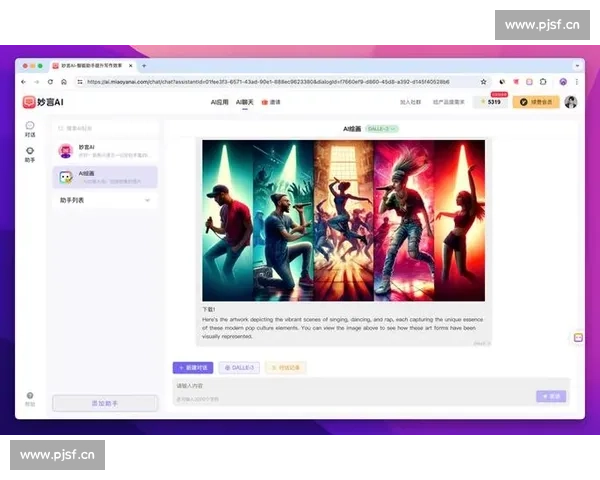The image size is (600, 480).
Task: Click the AI绘画 chat title
Action: pos(352,129)
